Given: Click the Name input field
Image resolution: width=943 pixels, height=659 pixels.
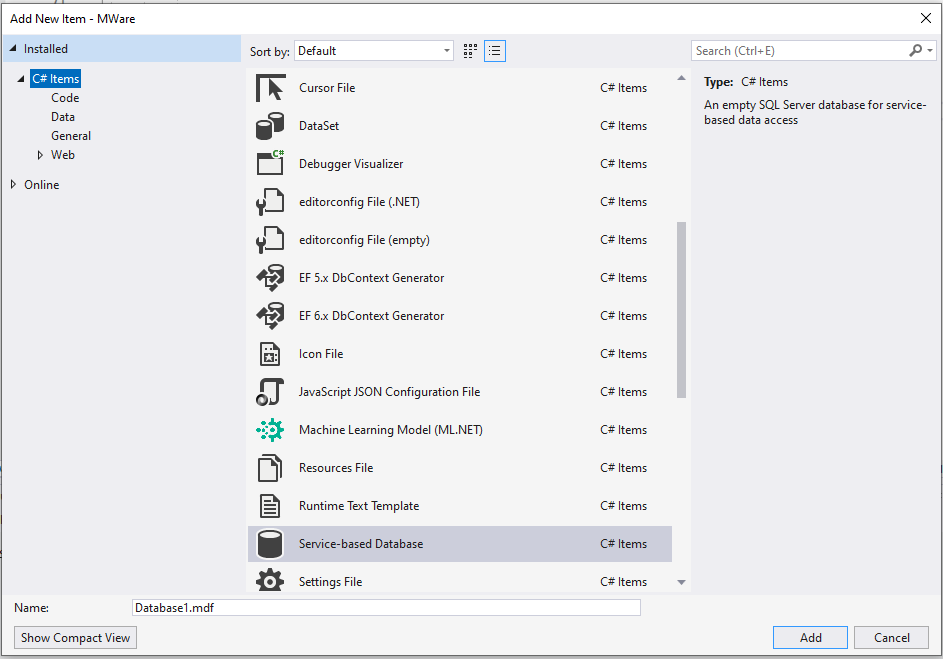Looking at the screenshot, I should tap(386, 607).
